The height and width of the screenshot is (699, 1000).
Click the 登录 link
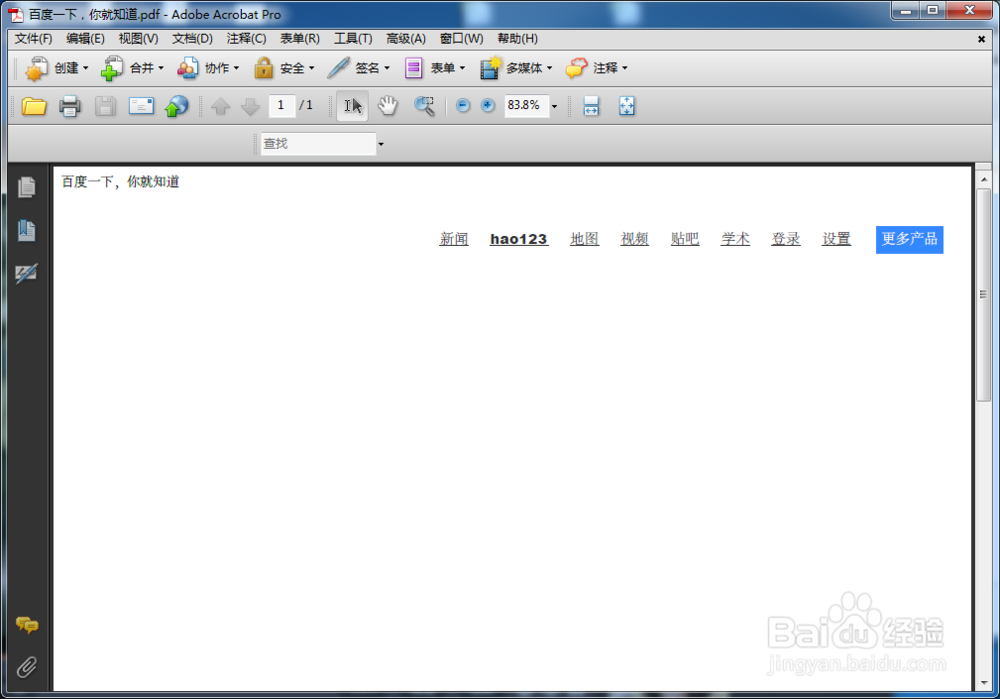tap(786, 239)
